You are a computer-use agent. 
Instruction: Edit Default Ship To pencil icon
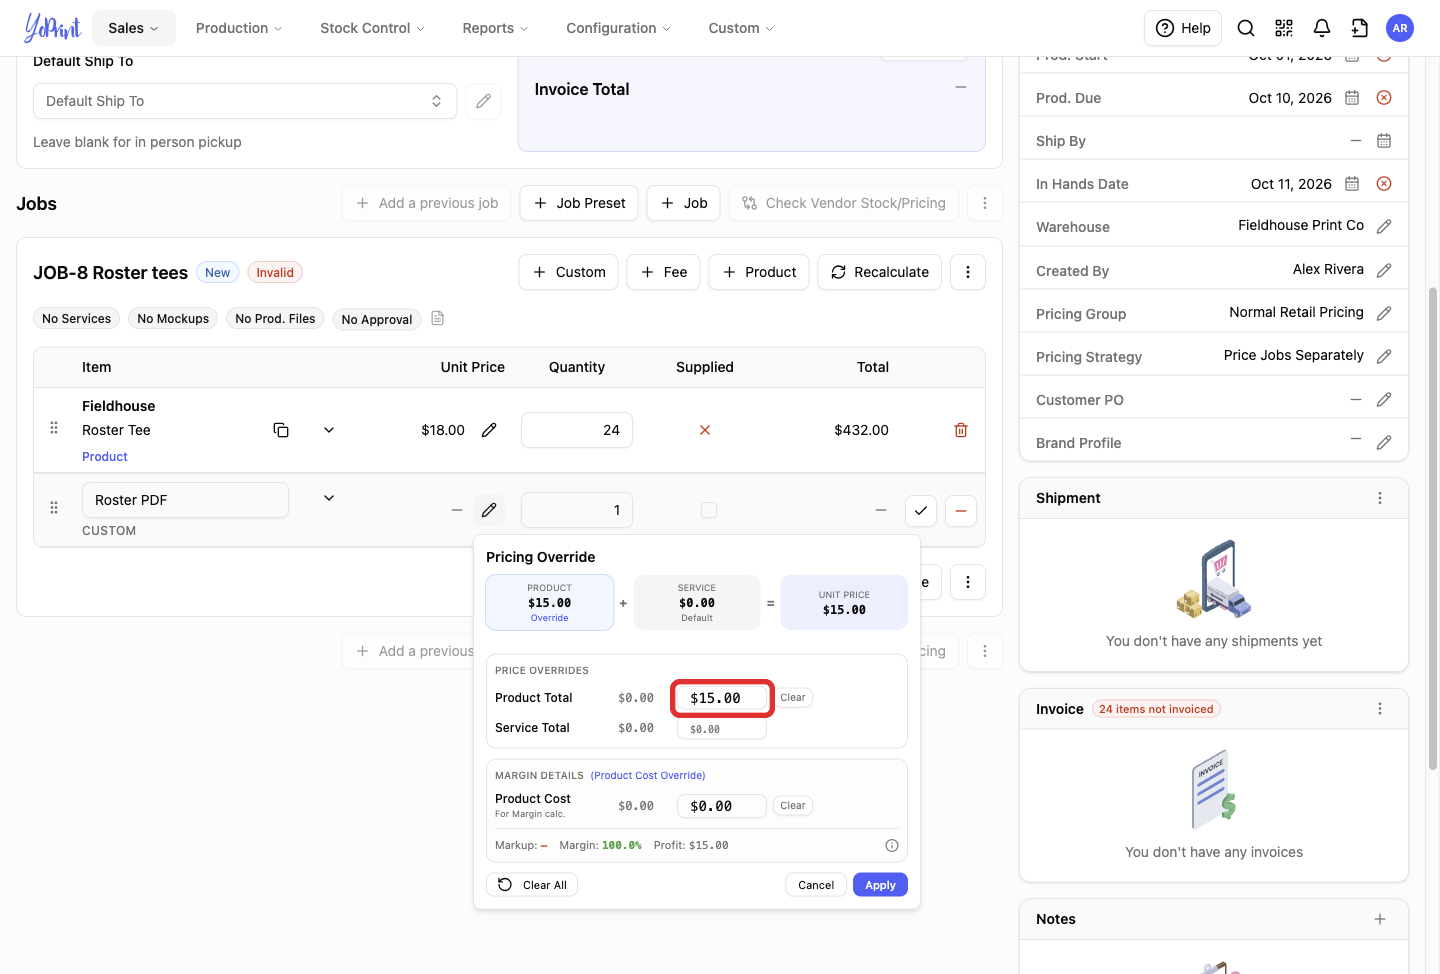[x=483, y=101]
